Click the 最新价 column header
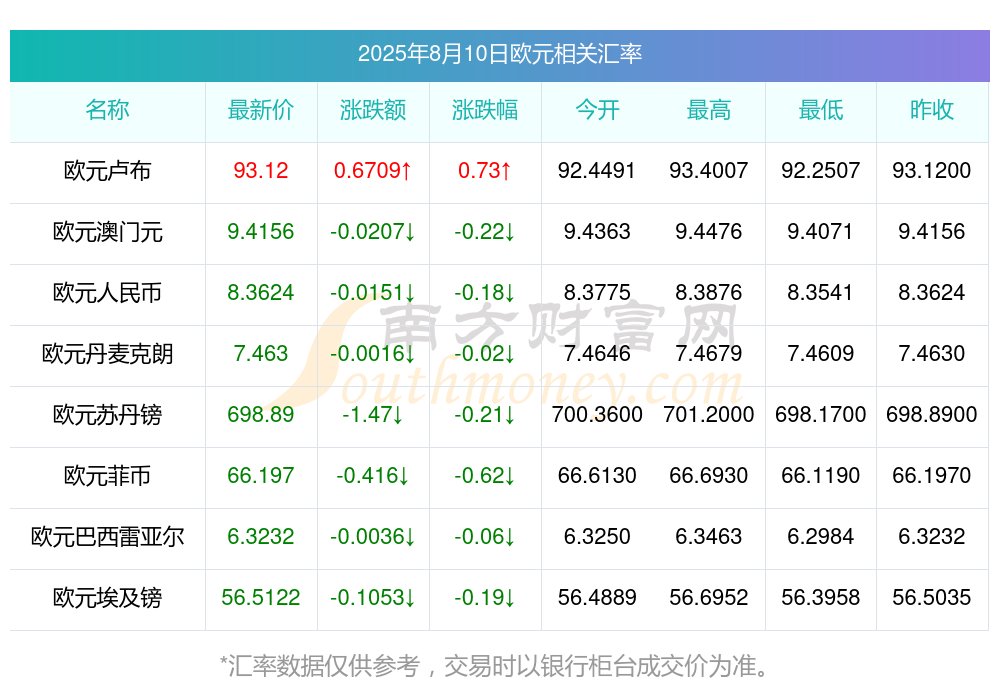The height and width of the screenshot is (698, 1000). [x=261, y=110]
